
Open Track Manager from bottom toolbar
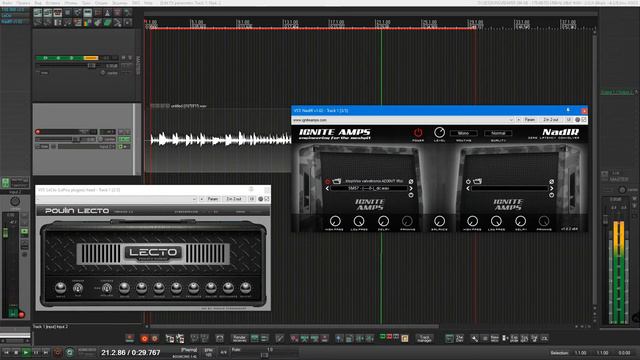point(424,338)
